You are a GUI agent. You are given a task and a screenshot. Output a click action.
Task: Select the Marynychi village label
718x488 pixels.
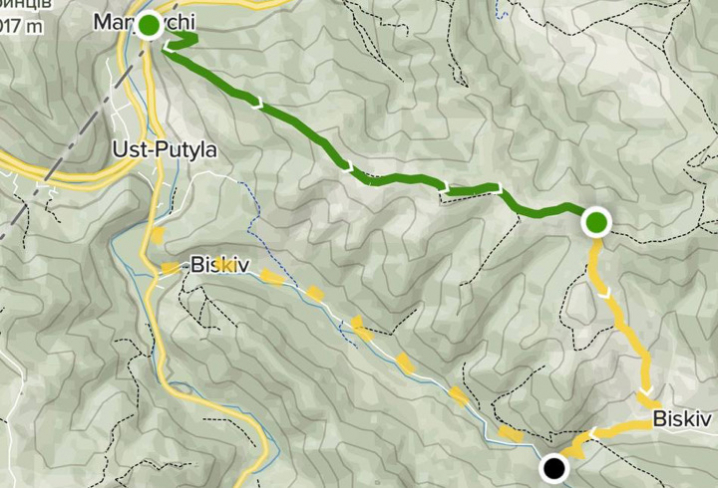tap(144, 22)
